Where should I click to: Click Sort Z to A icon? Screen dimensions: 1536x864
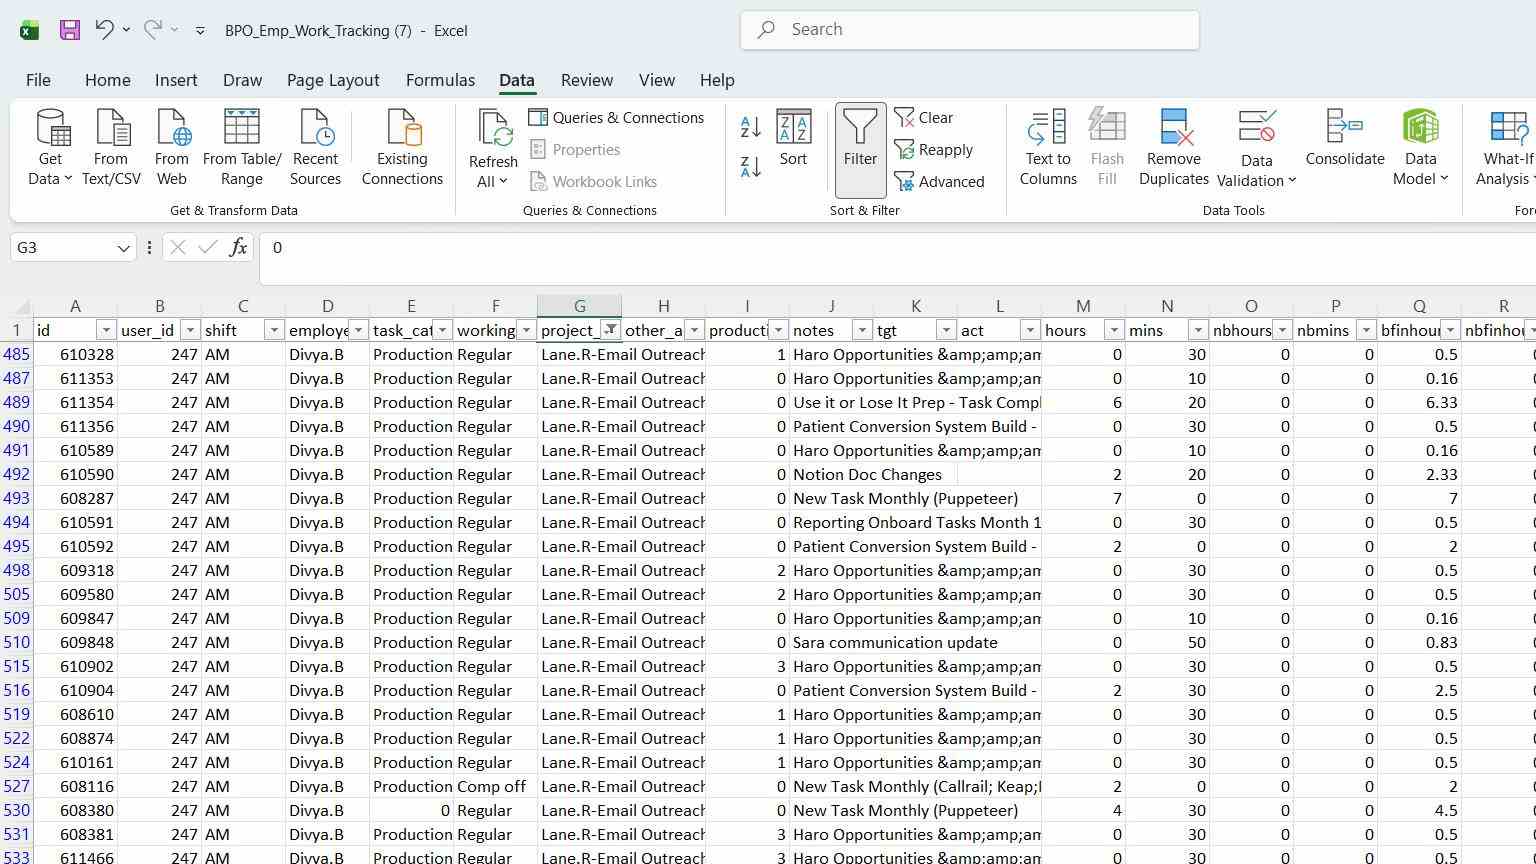click(751, 167)
